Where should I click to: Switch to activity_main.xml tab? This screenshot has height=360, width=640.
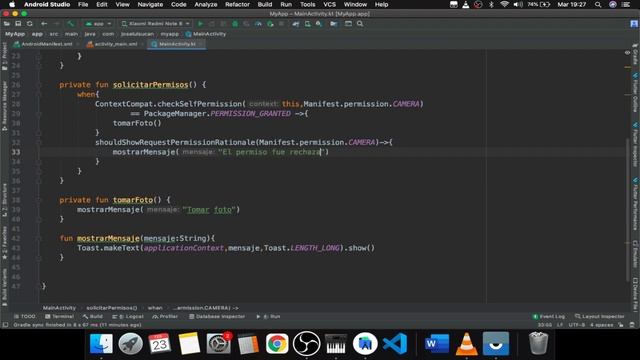(113, 44)
